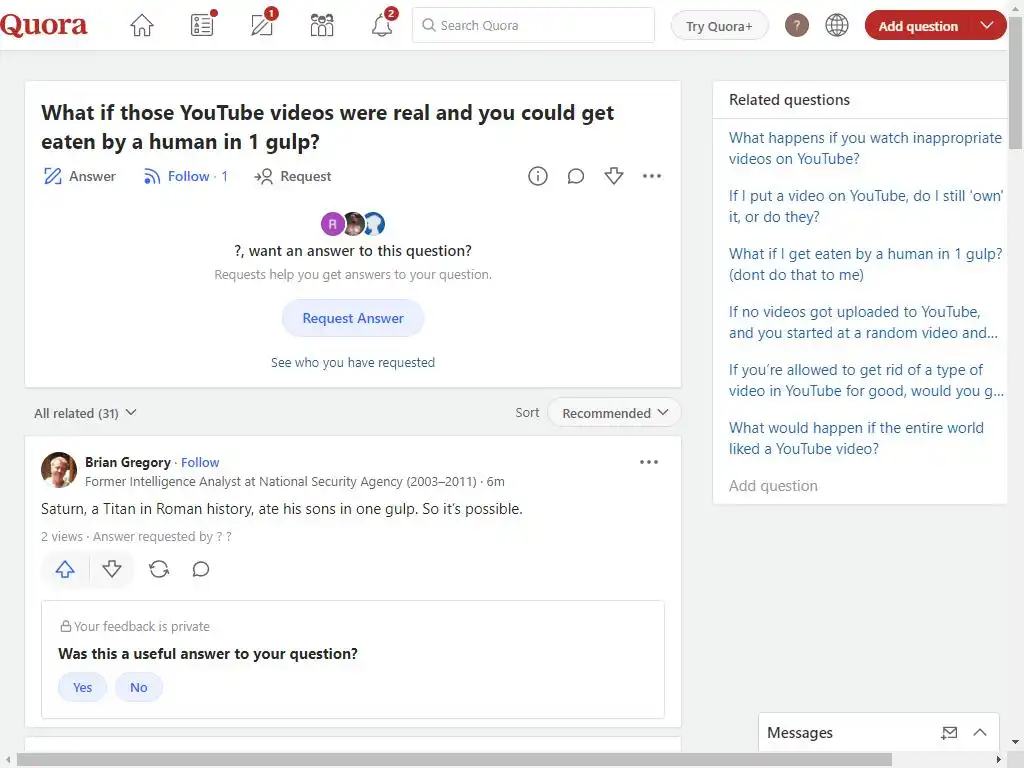
Task: Go to the Quora home icon
Action: (x=141, y=25)
